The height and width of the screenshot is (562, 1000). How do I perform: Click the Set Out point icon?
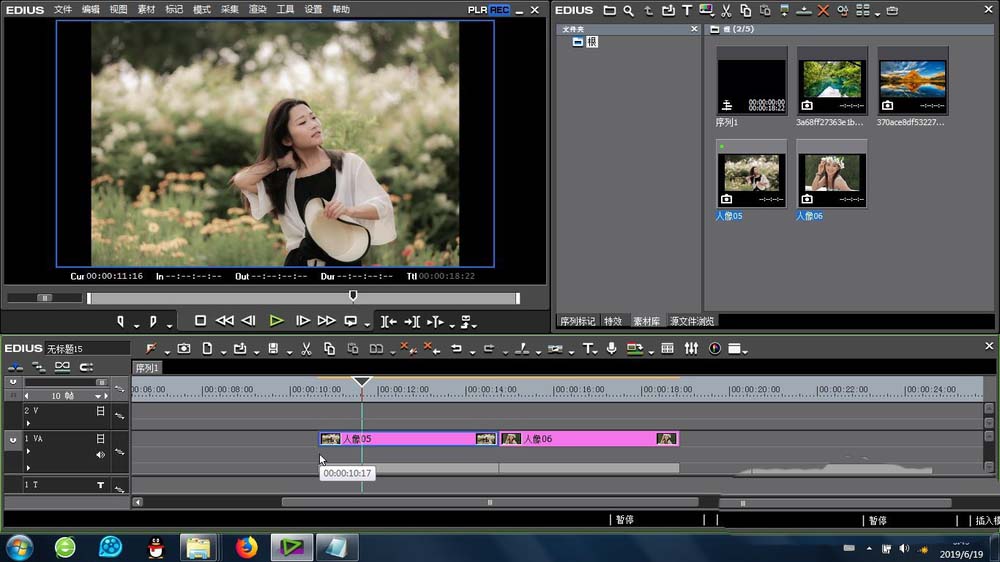click(x=153, y=322)
